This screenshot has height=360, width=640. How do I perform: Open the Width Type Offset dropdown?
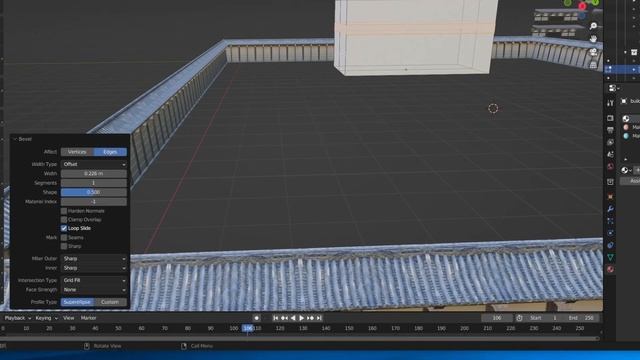coord(94,164)
